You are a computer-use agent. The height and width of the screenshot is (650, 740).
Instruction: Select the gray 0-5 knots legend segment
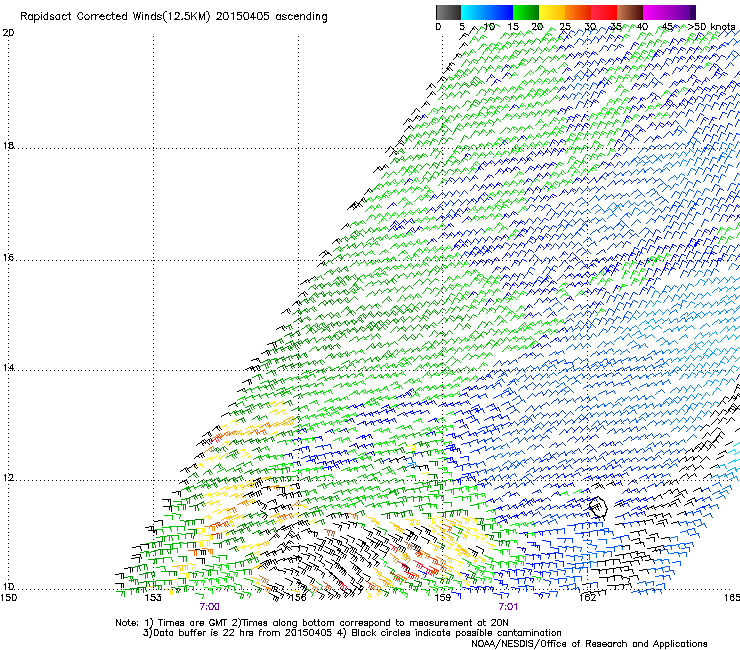(448, 12)
